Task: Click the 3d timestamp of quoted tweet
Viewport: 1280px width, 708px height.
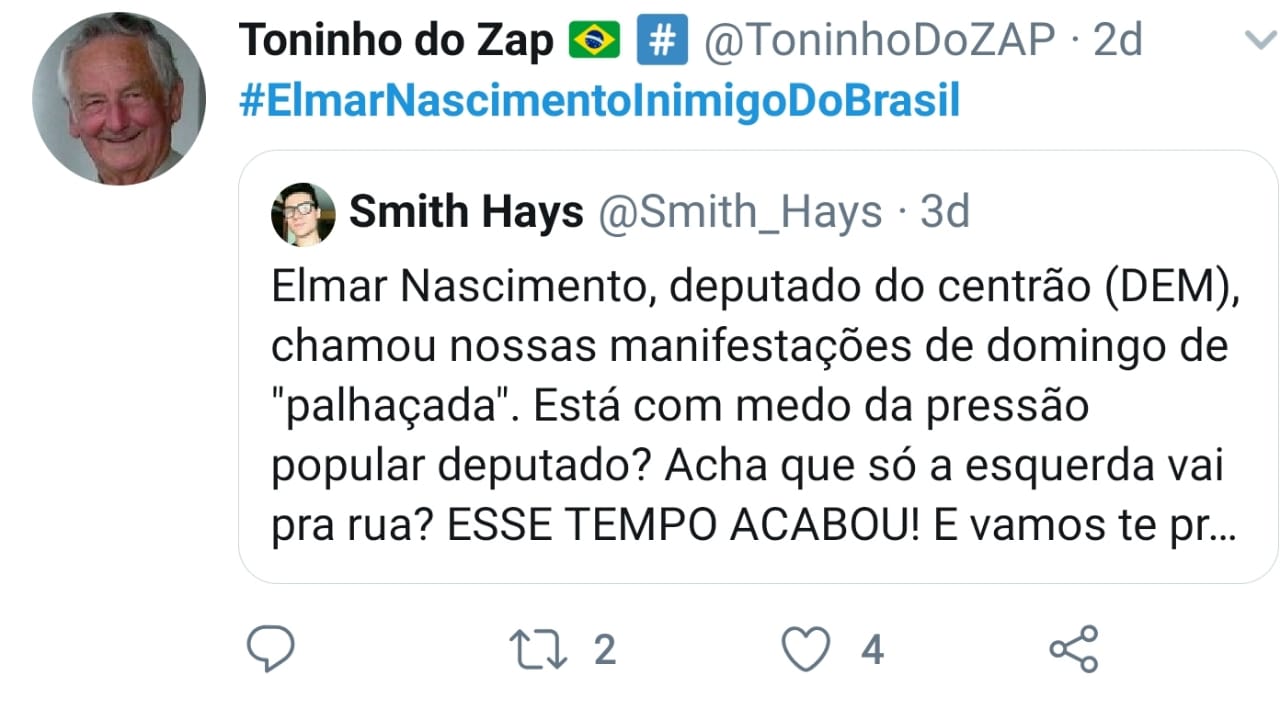Action: (945, 212)
